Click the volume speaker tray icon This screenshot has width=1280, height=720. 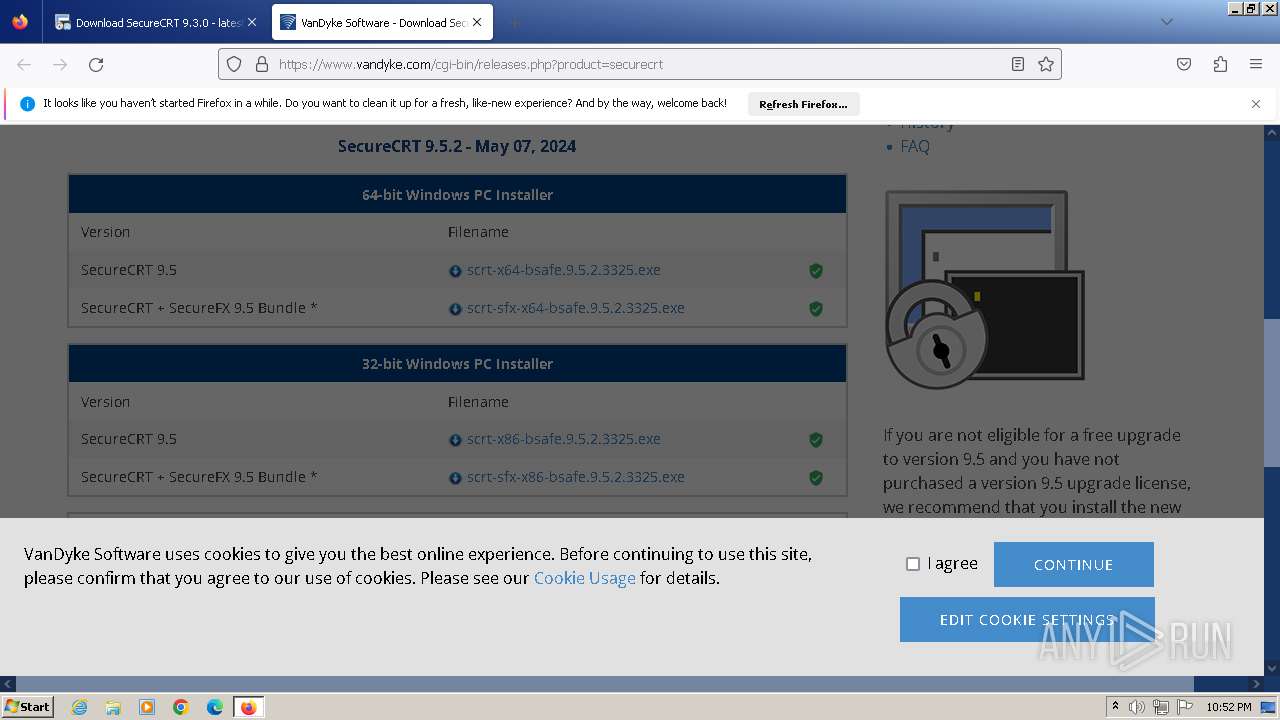pos(1137,707)
